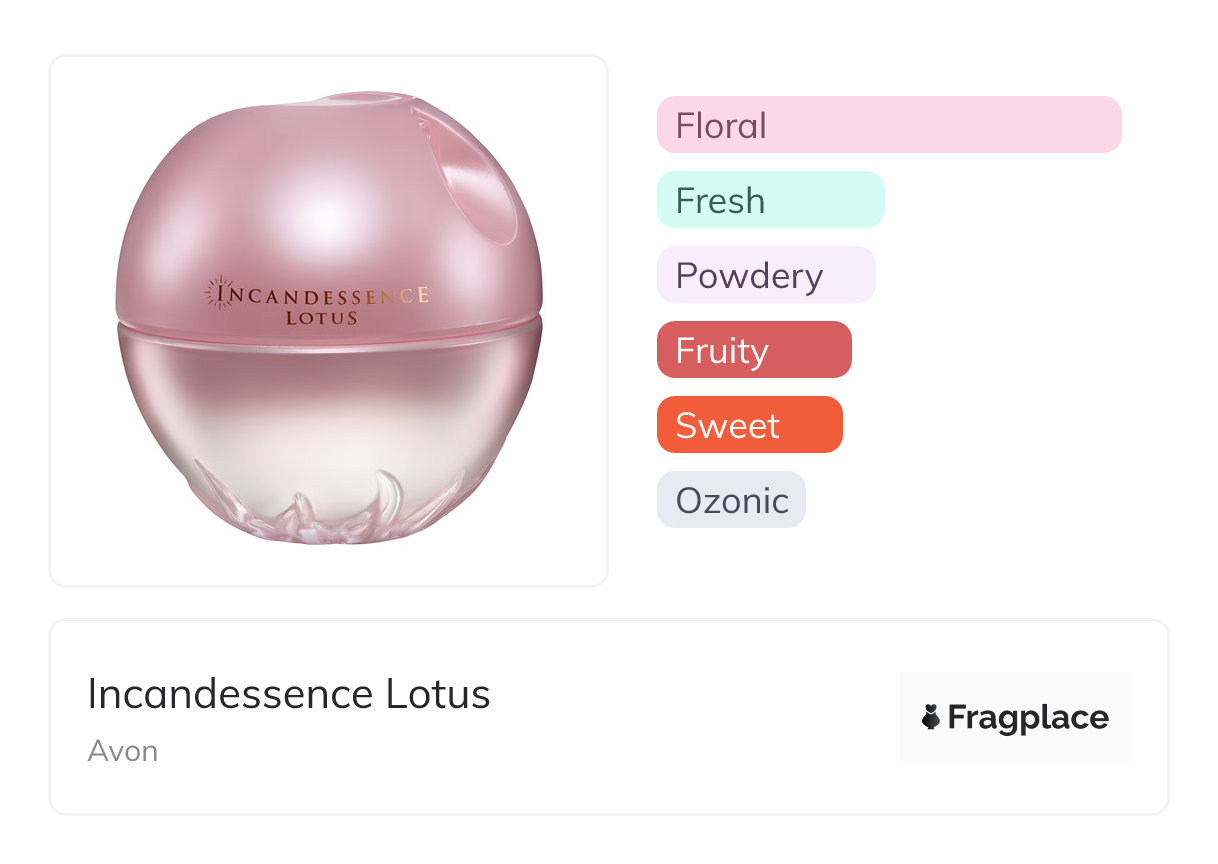Open the Incandessence Lotus title link
Viewport: 1218px width, 864px height.
click(289, 694)
